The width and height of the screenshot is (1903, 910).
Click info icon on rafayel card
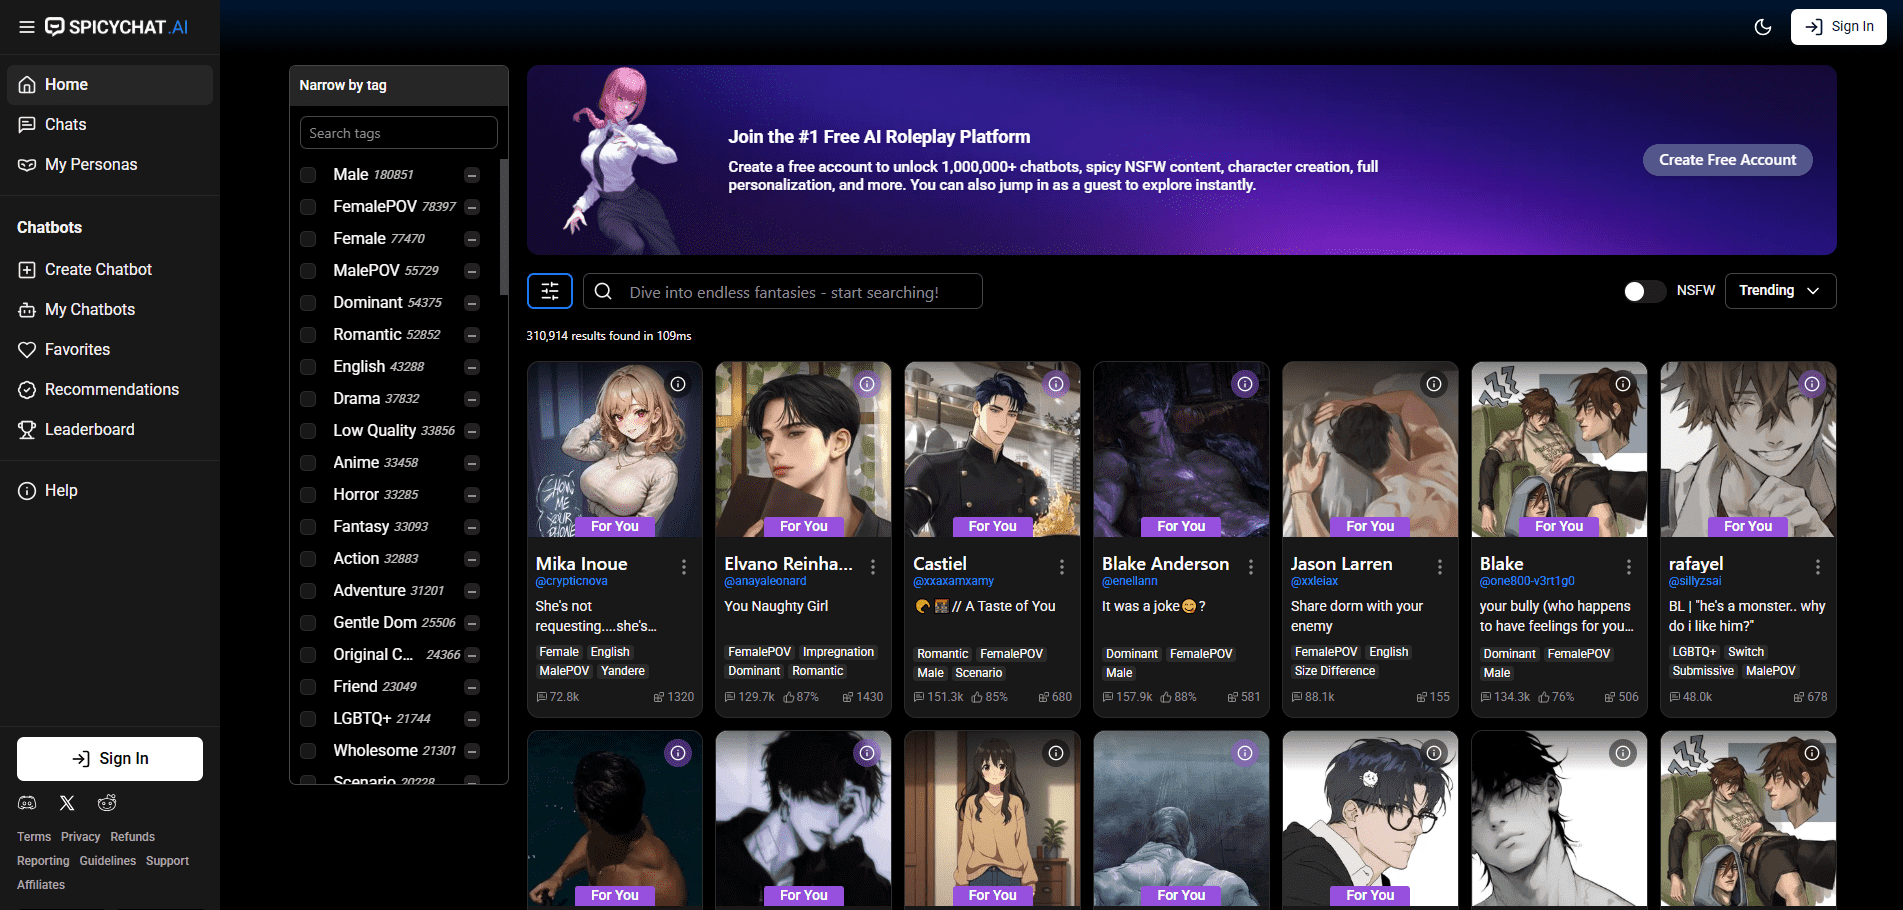click(x=1812, y=384)
